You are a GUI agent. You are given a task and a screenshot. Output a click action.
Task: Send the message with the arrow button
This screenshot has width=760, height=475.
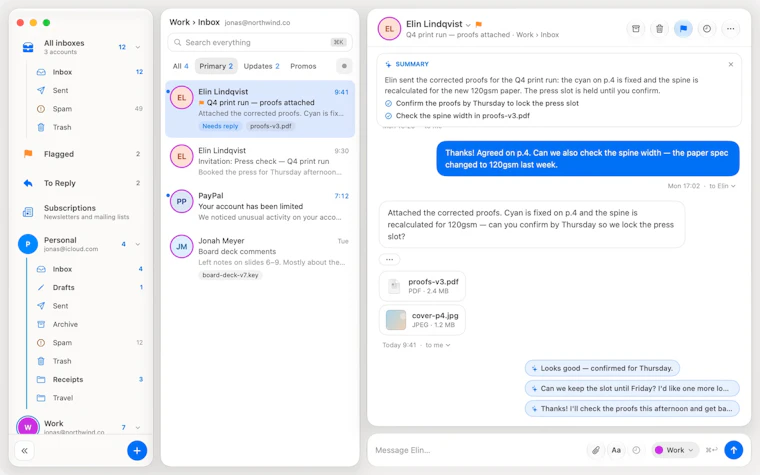pyautogui.click(x=733, y=450)
